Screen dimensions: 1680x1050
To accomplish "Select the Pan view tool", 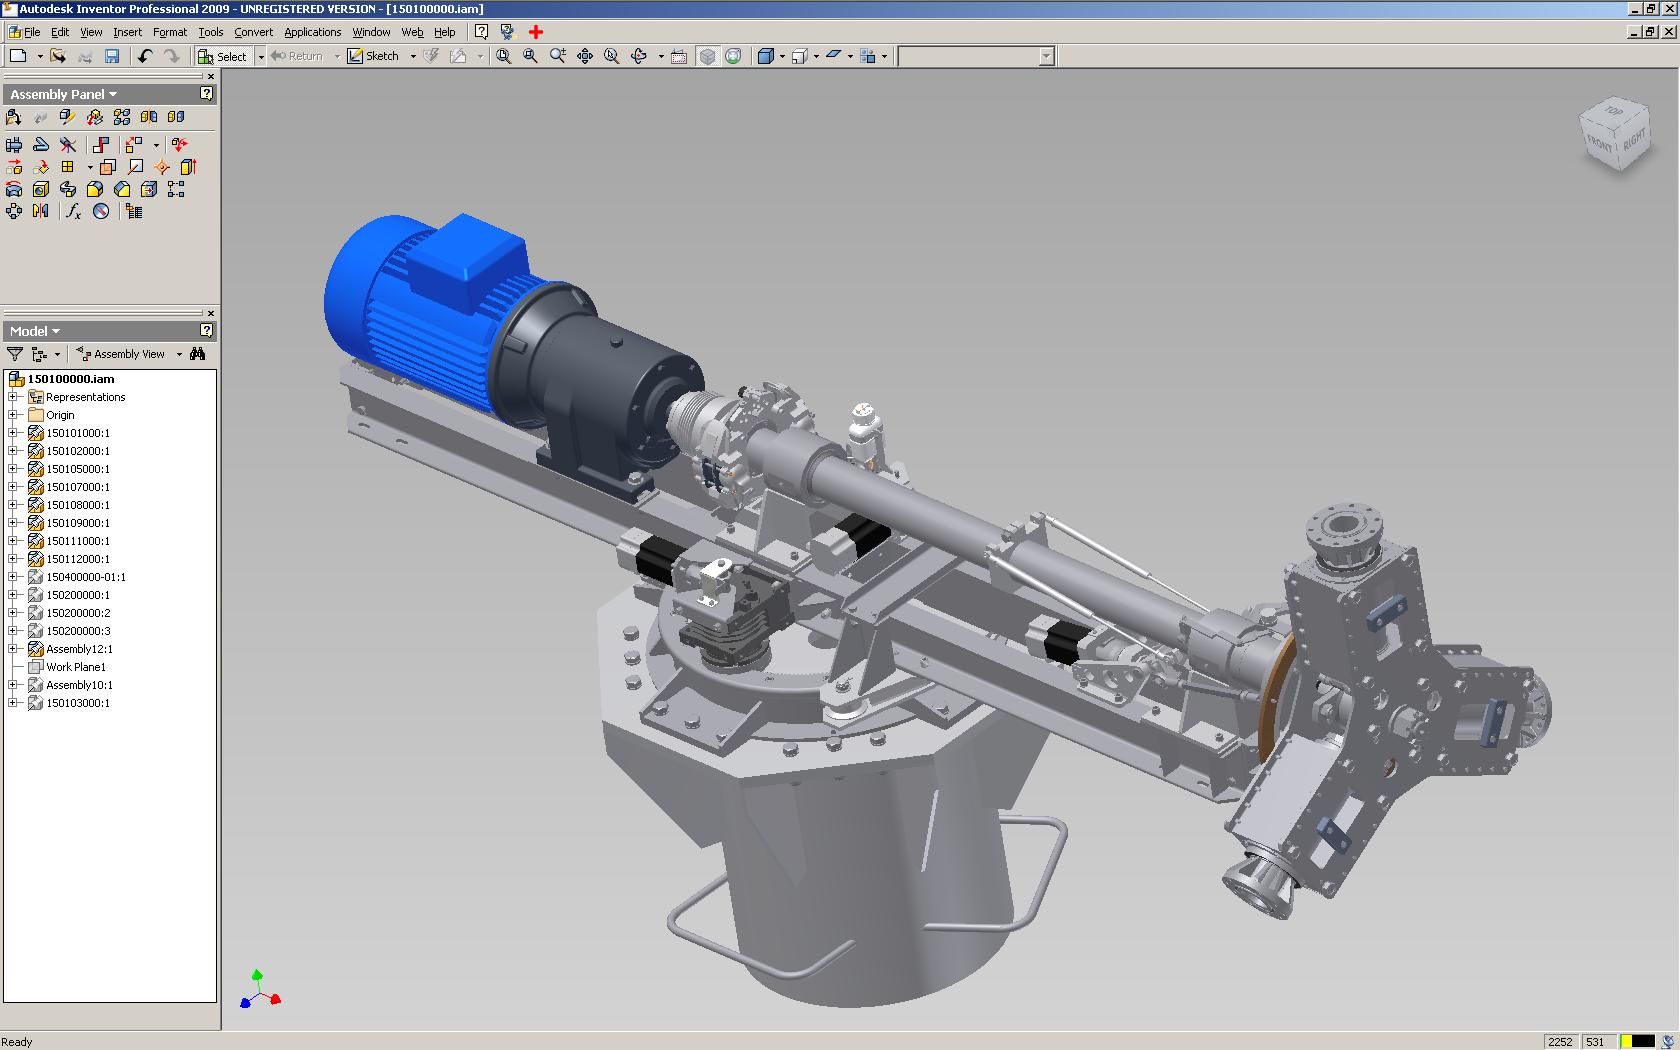I will (x=585, y=56).
